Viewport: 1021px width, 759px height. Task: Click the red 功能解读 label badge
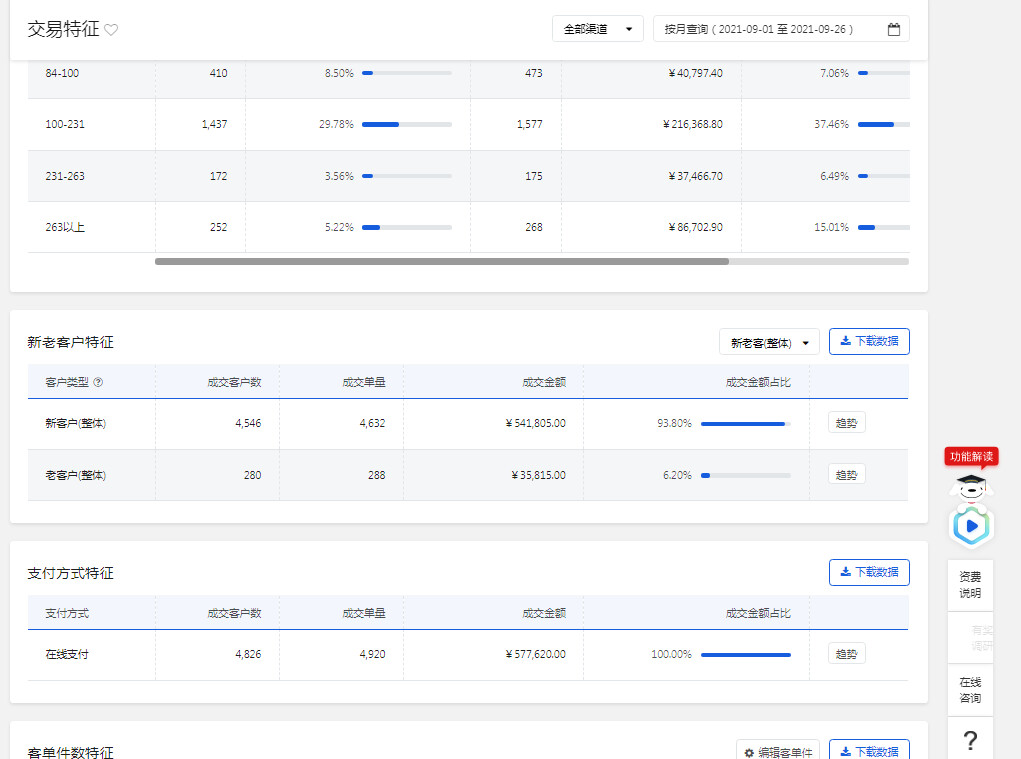tap(971, 456)
